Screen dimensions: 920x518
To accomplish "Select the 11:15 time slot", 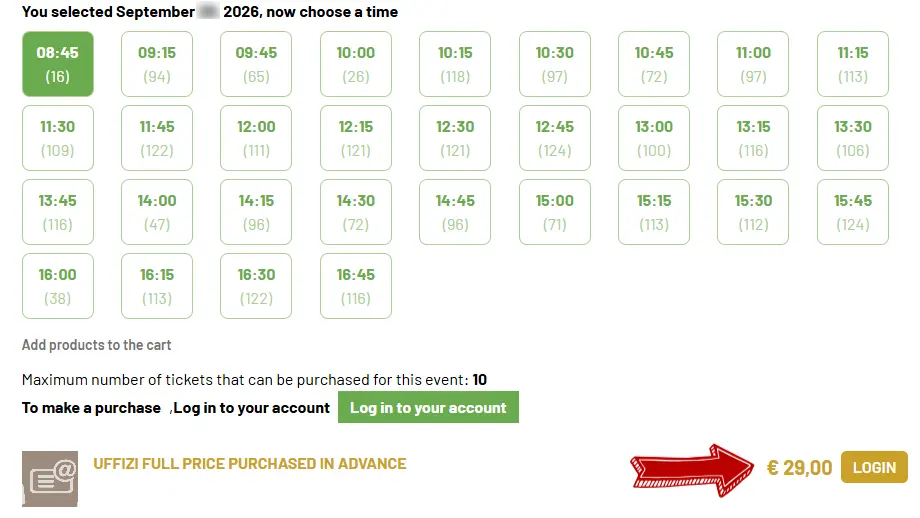I will [x=853, y=64].
